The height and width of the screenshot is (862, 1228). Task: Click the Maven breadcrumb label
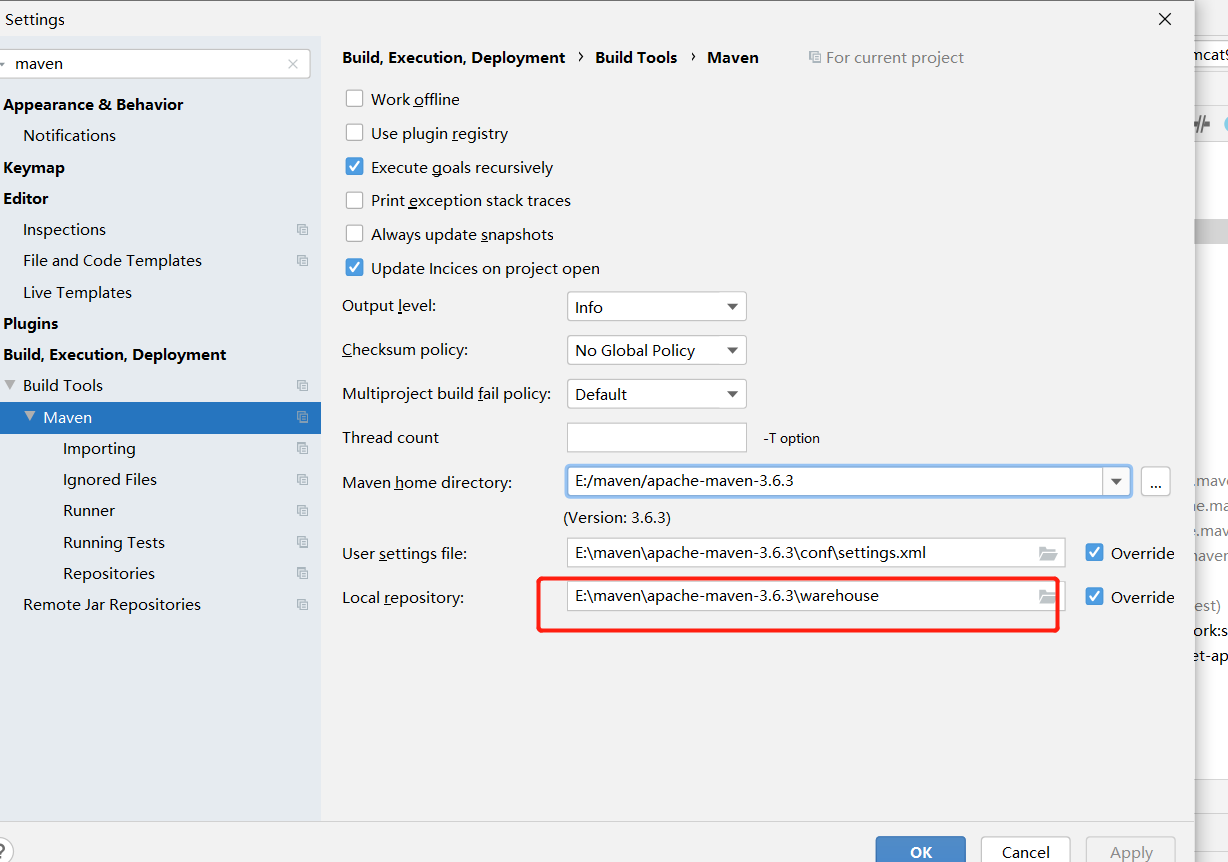tap(733, 58)
